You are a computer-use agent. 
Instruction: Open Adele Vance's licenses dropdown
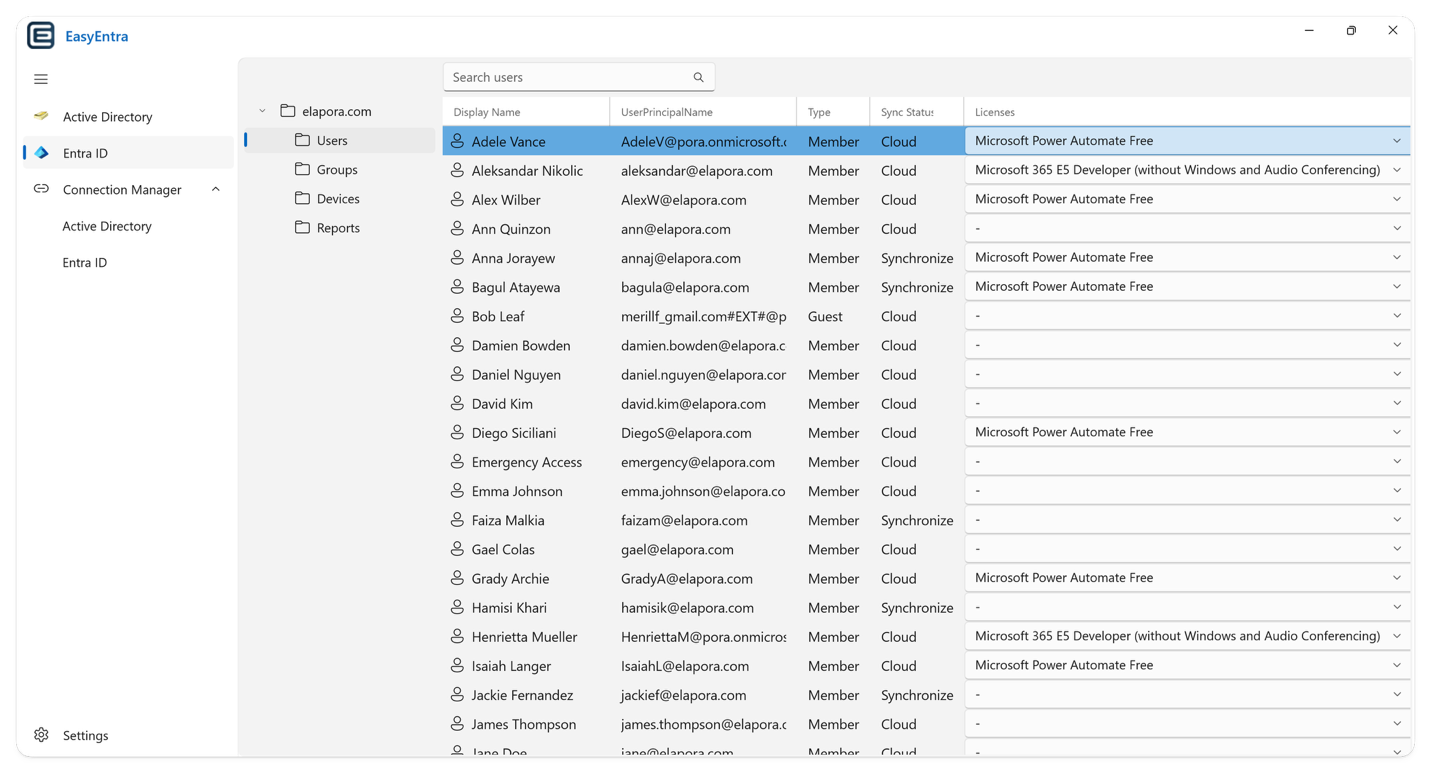[1187, 141]
